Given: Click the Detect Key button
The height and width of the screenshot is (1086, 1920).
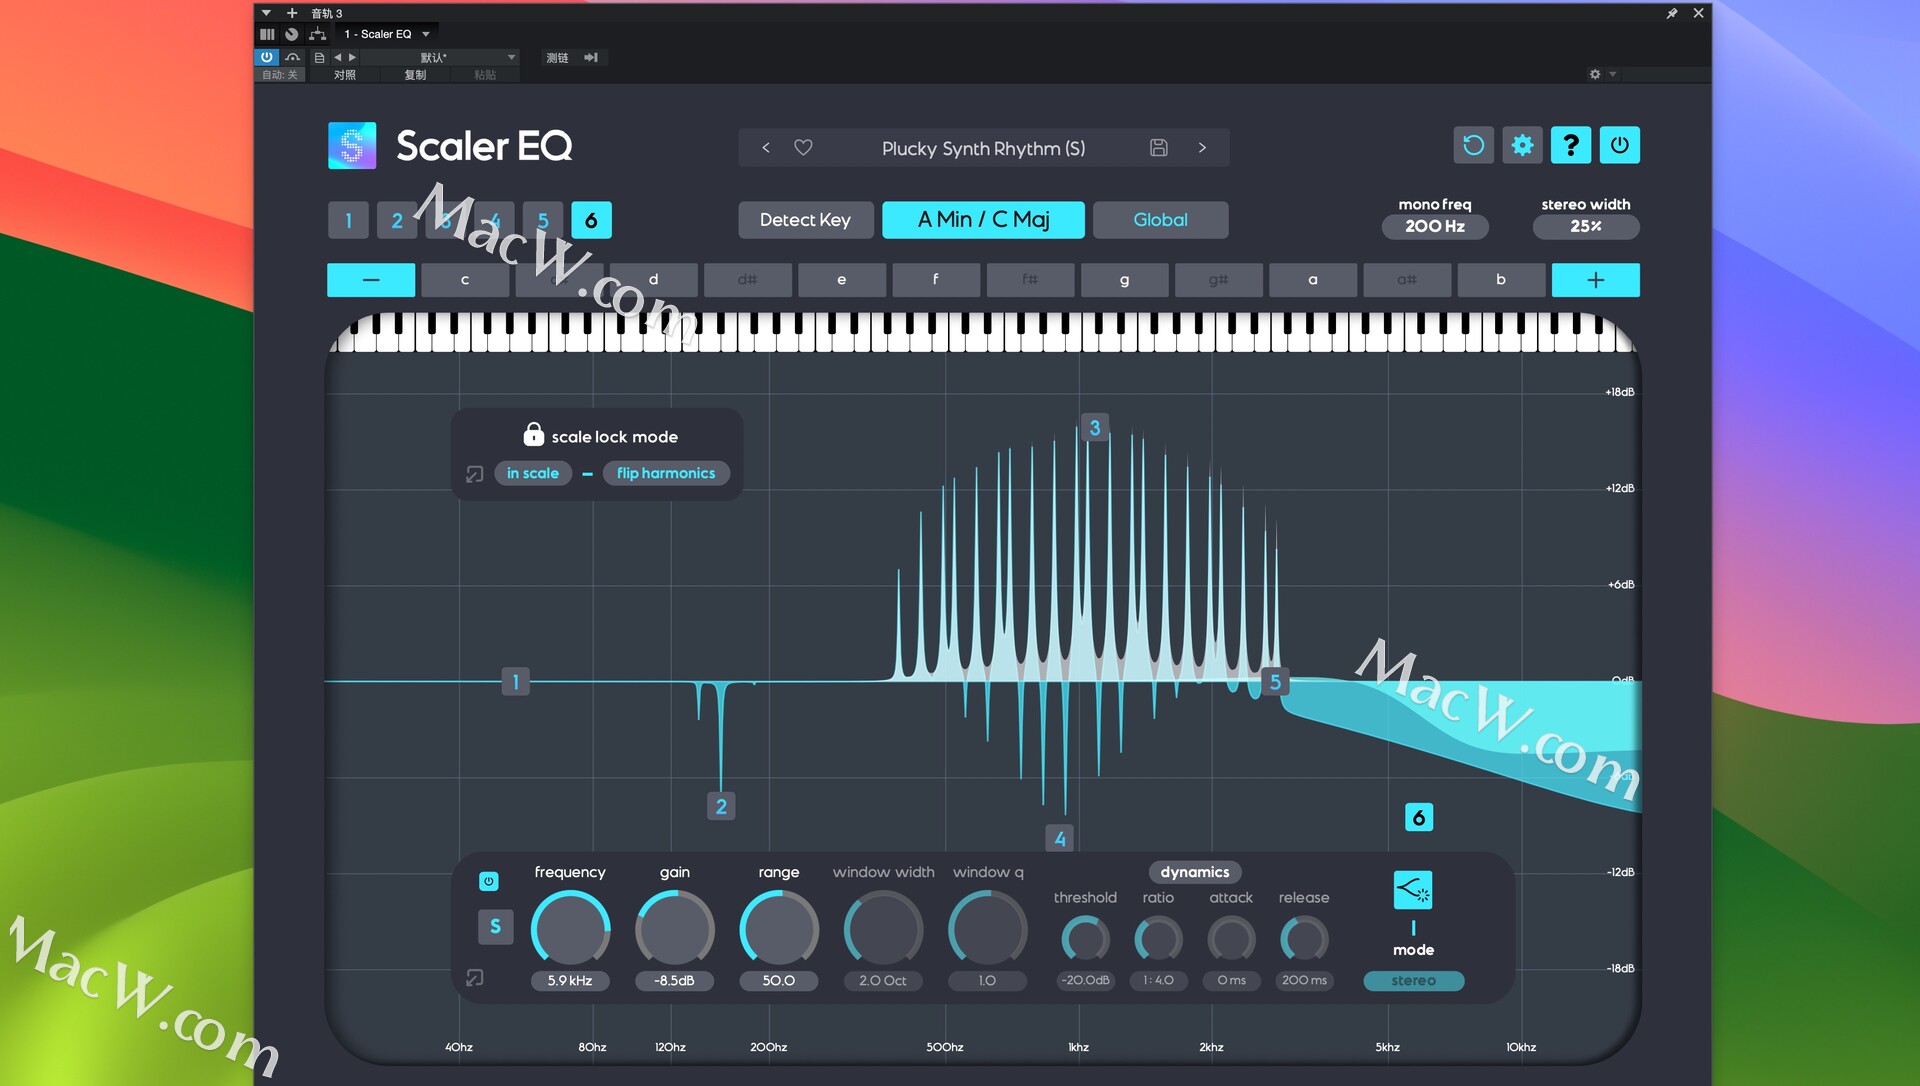Looking at the screenshot, I should pyautogui.click(x=805, y=220).
